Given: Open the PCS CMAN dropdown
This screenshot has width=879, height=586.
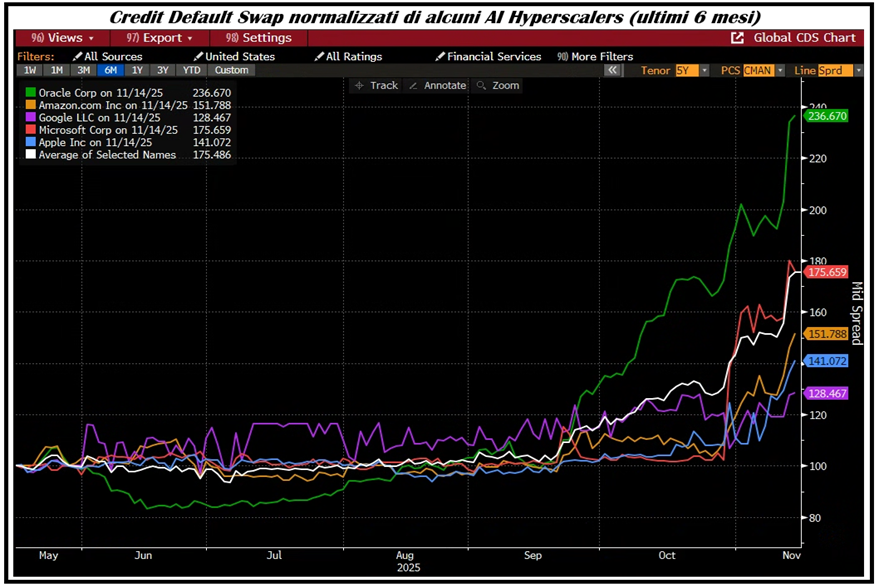Looking at the screenshot, I should [781, 71].
